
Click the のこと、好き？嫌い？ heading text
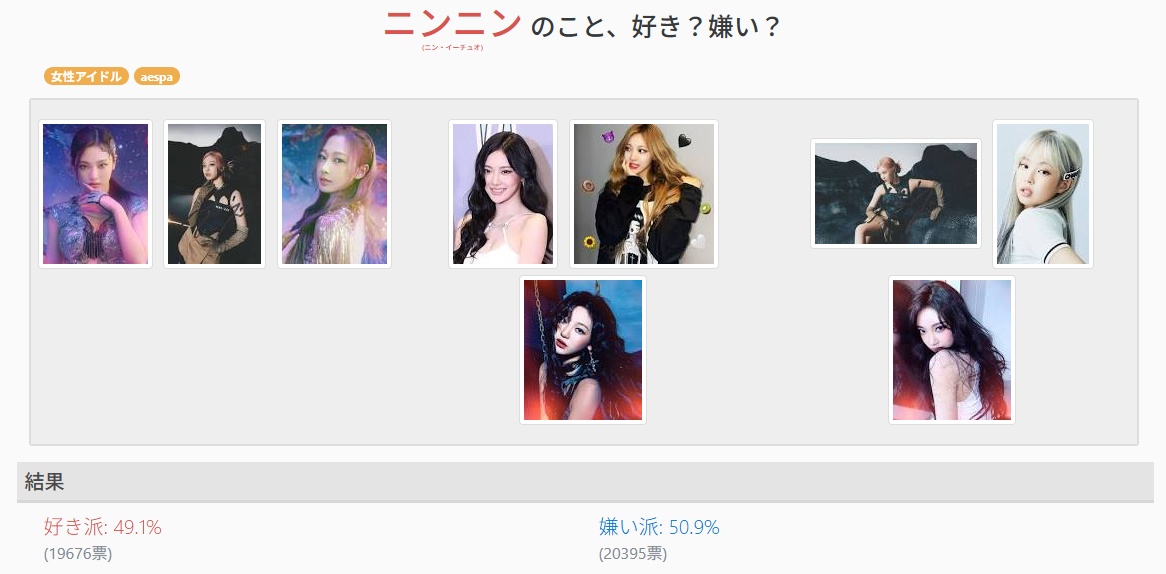(x=655, y=28)
